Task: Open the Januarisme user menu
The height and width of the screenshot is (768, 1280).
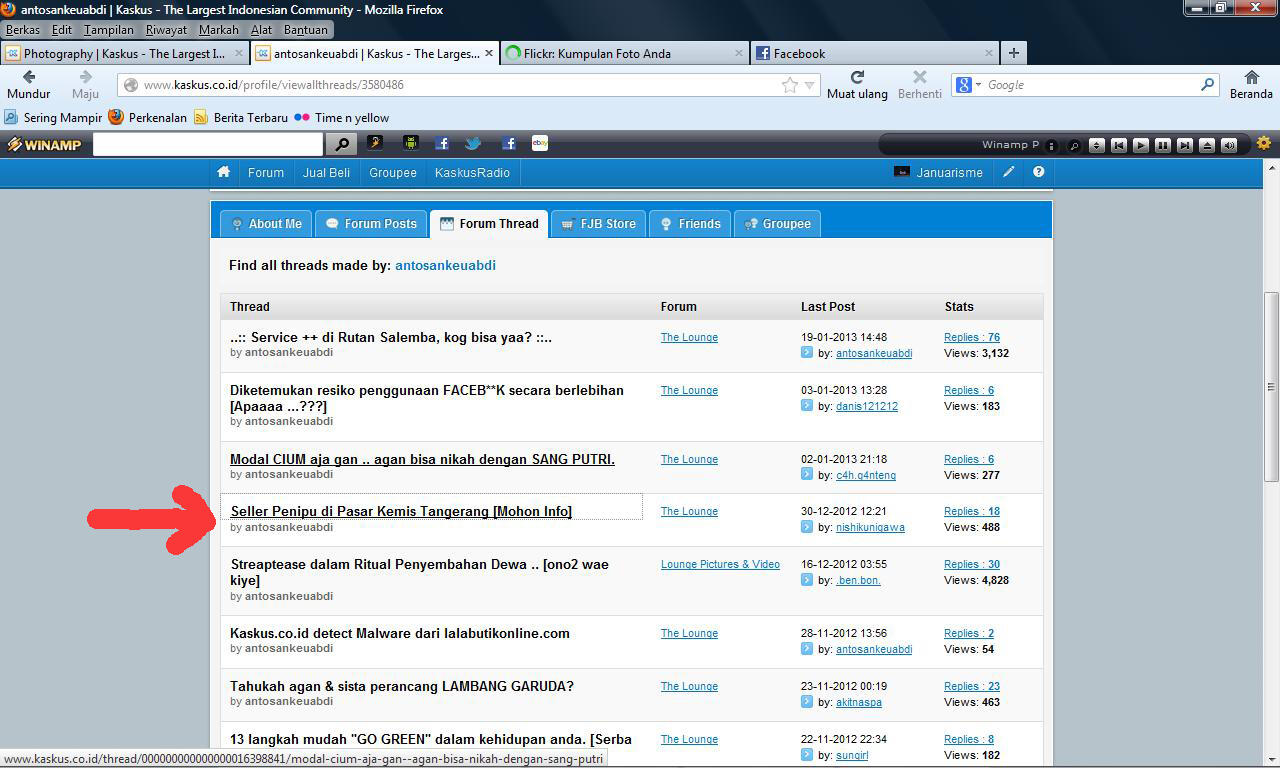Action: 938,172
